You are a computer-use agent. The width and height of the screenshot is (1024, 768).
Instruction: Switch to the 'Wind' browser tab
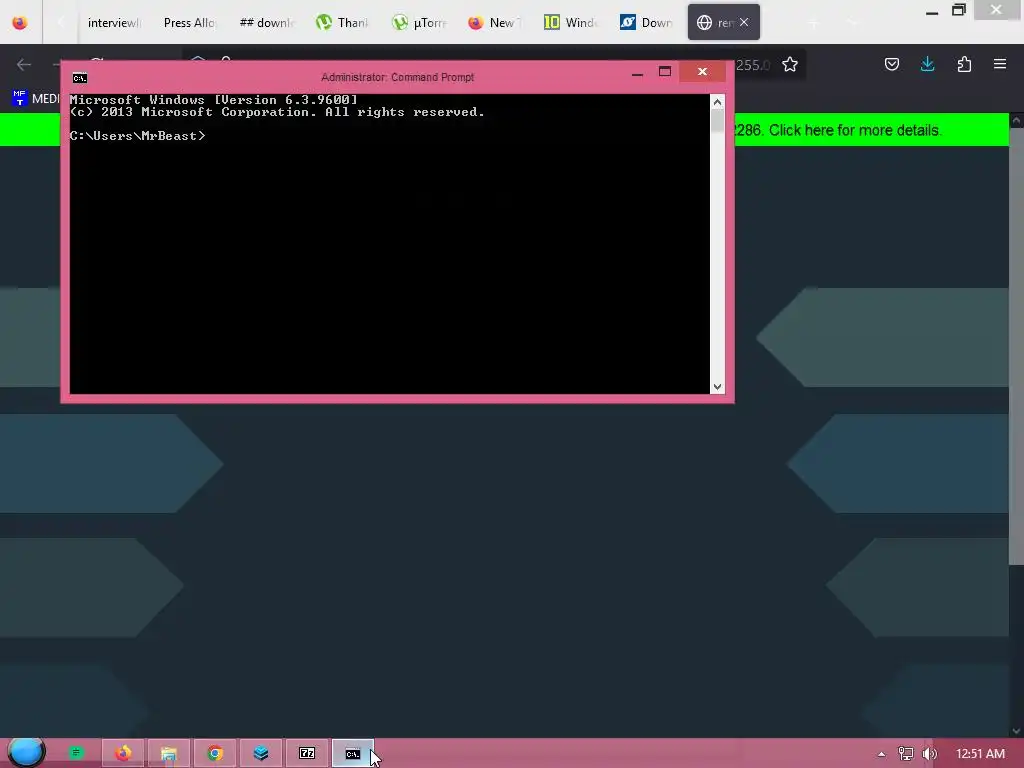coord(570,23)
